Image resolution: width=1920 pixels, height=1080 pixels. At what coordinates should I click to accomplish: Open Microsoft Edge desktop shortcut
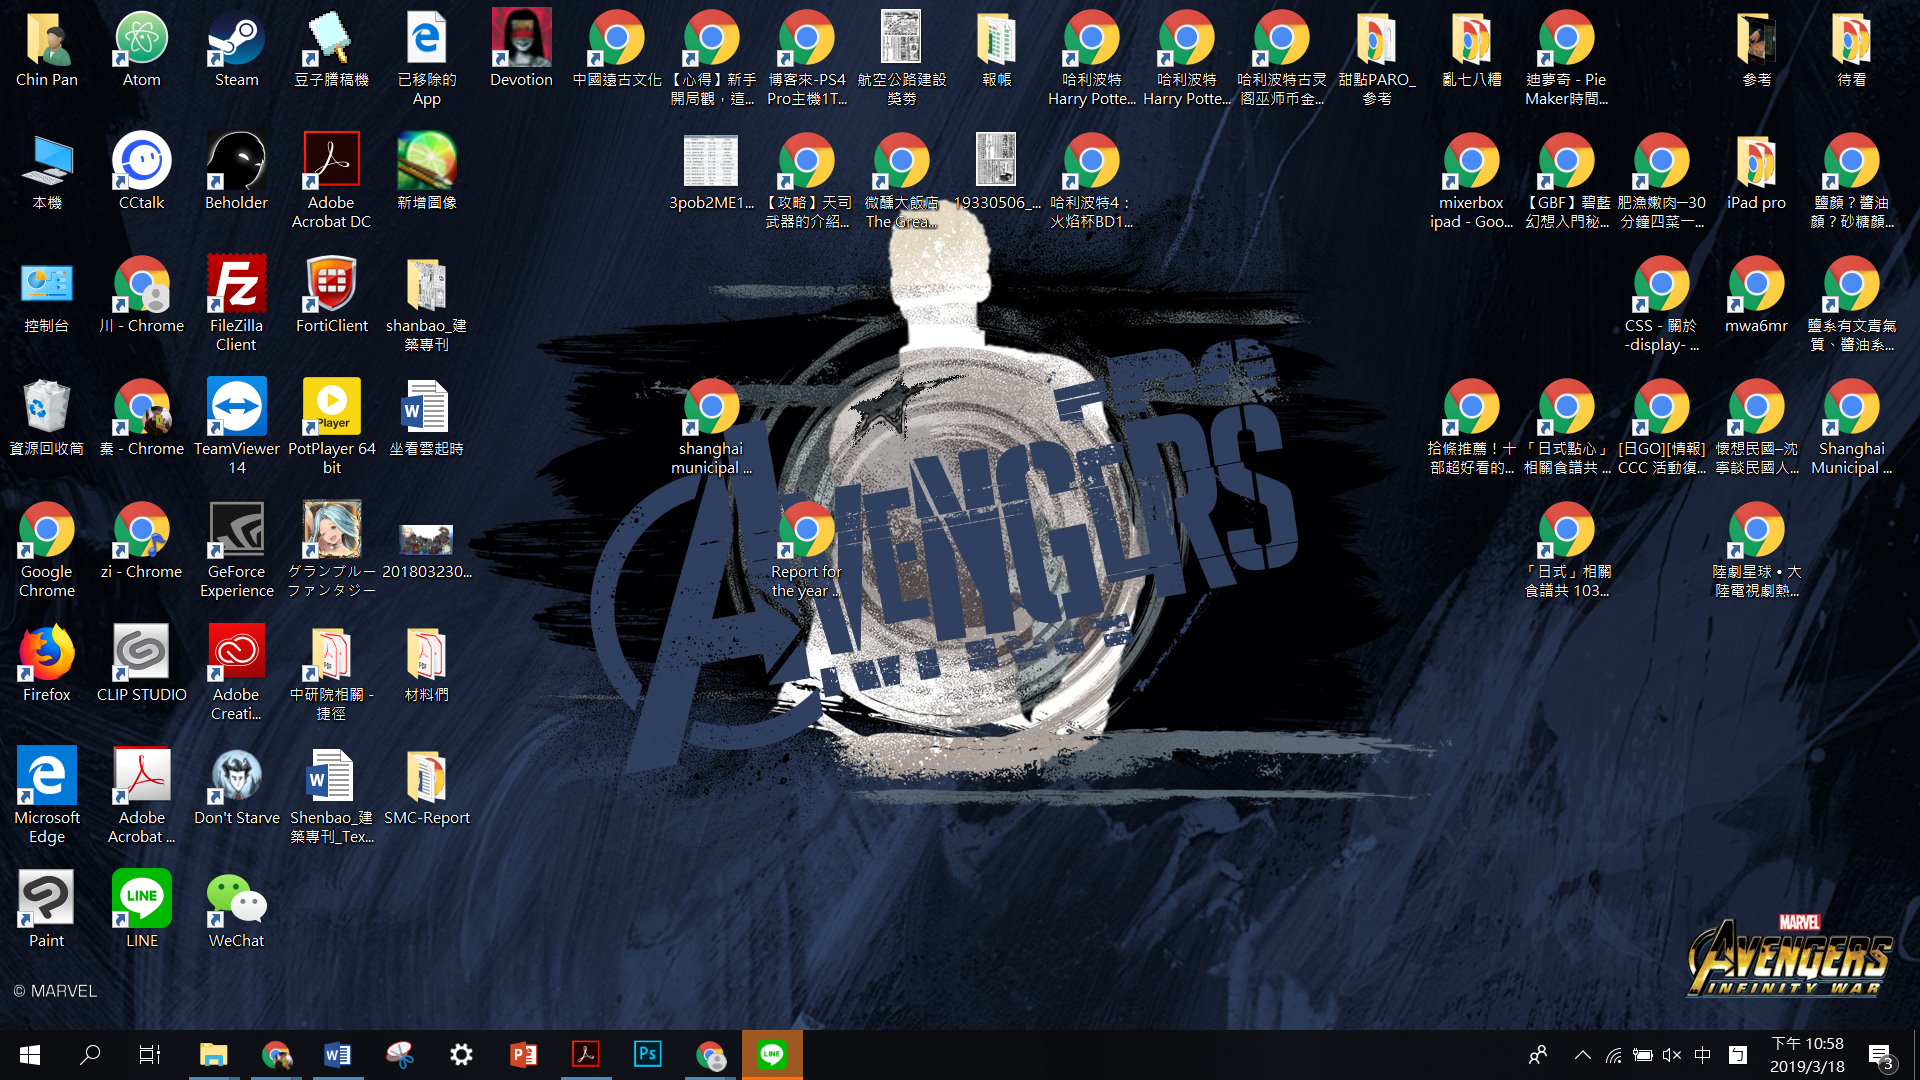[x=46, y=797]
